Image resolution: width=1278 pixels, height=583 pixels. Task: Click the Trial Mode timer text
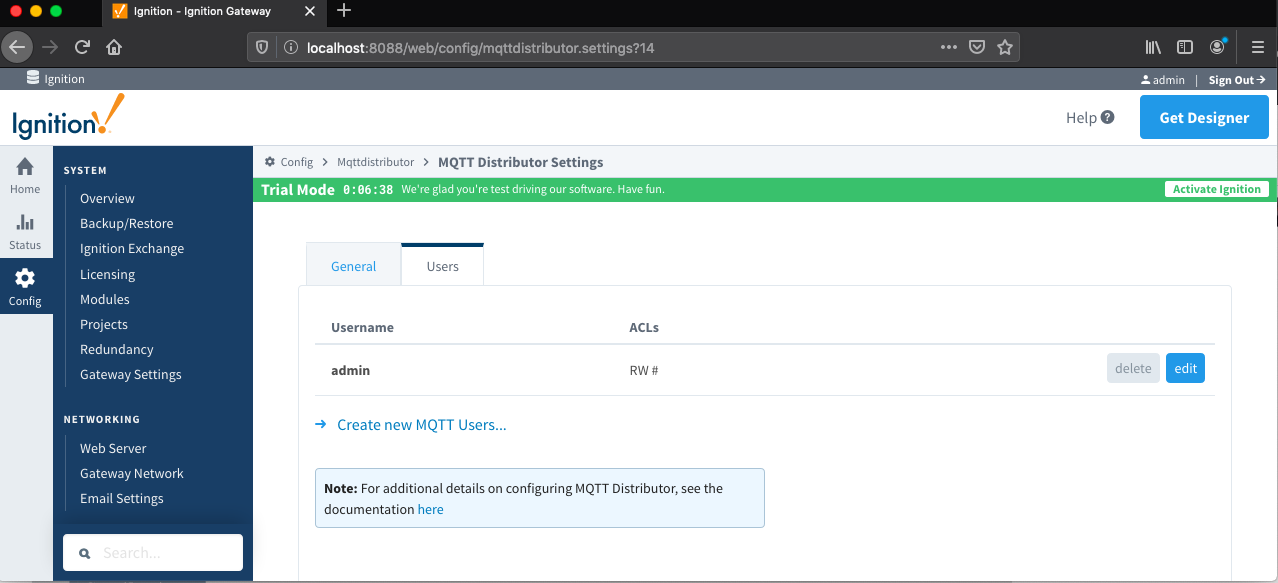(368, 189)
